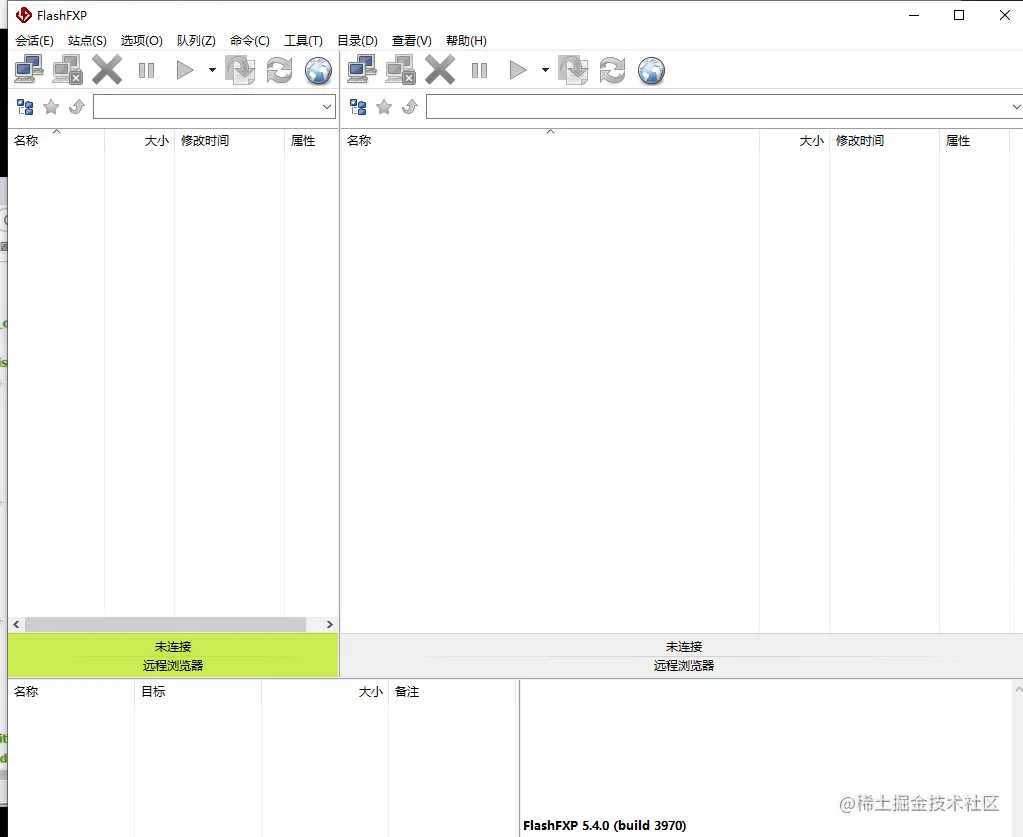Screen dimensions: 1023x837
Task: Start the right pane transfer with play button
Action: 518,70
